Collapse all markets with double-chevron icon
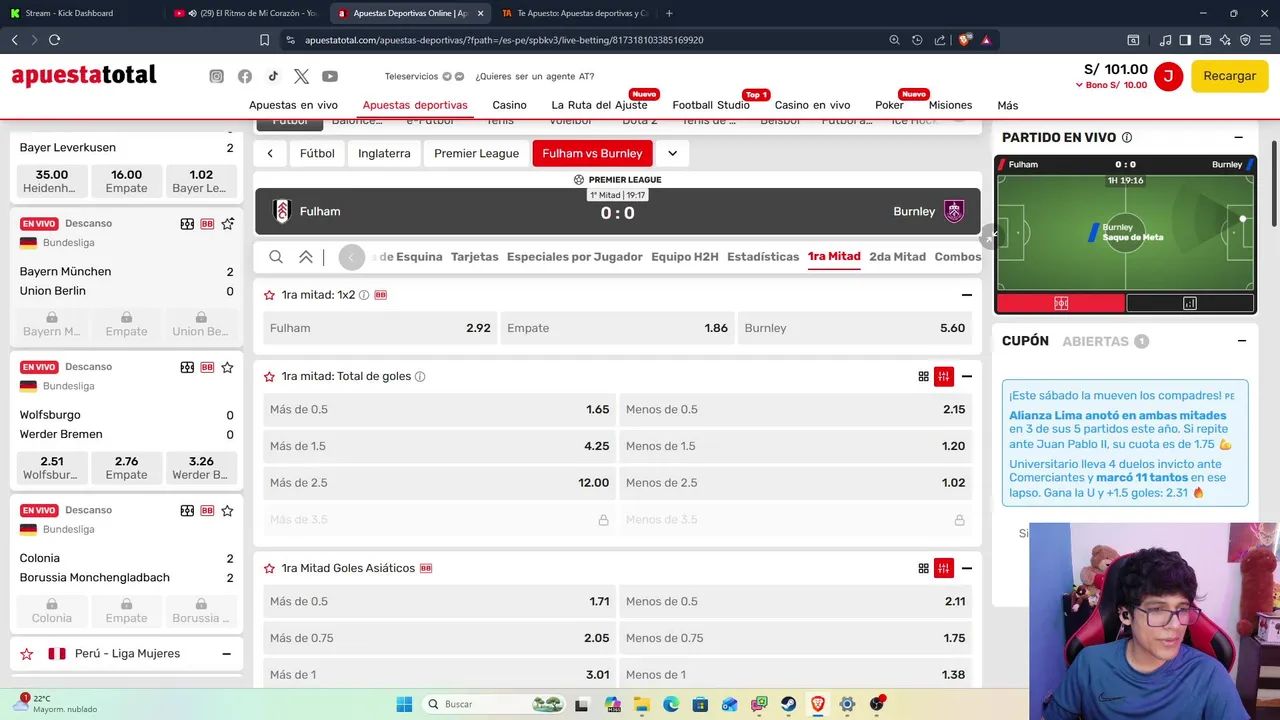1280x720 pixels. tap(306, 257)
